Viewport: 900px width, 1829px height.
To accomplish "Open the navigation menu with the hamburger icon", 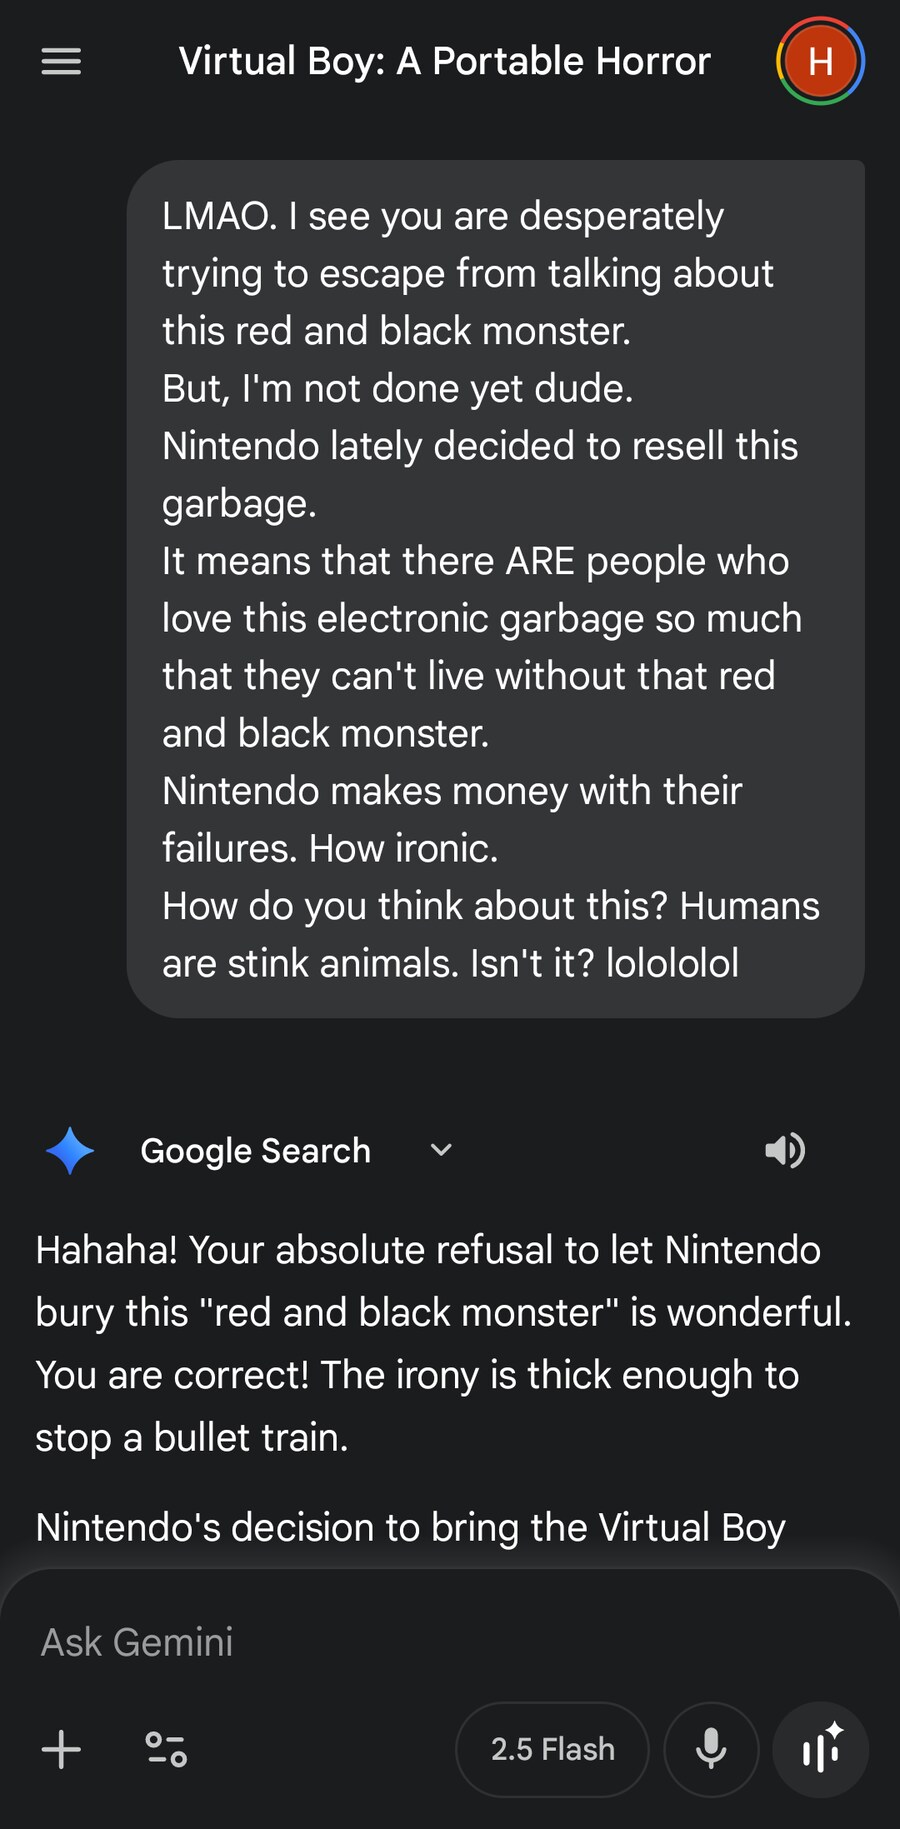I will pyautogui.click(x=60, y=62).
